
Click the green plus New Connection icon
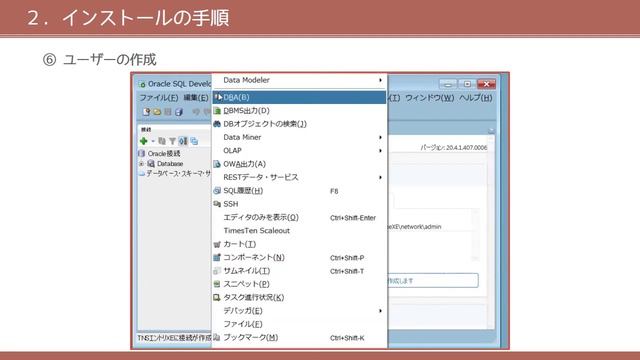tap(144, 141)
